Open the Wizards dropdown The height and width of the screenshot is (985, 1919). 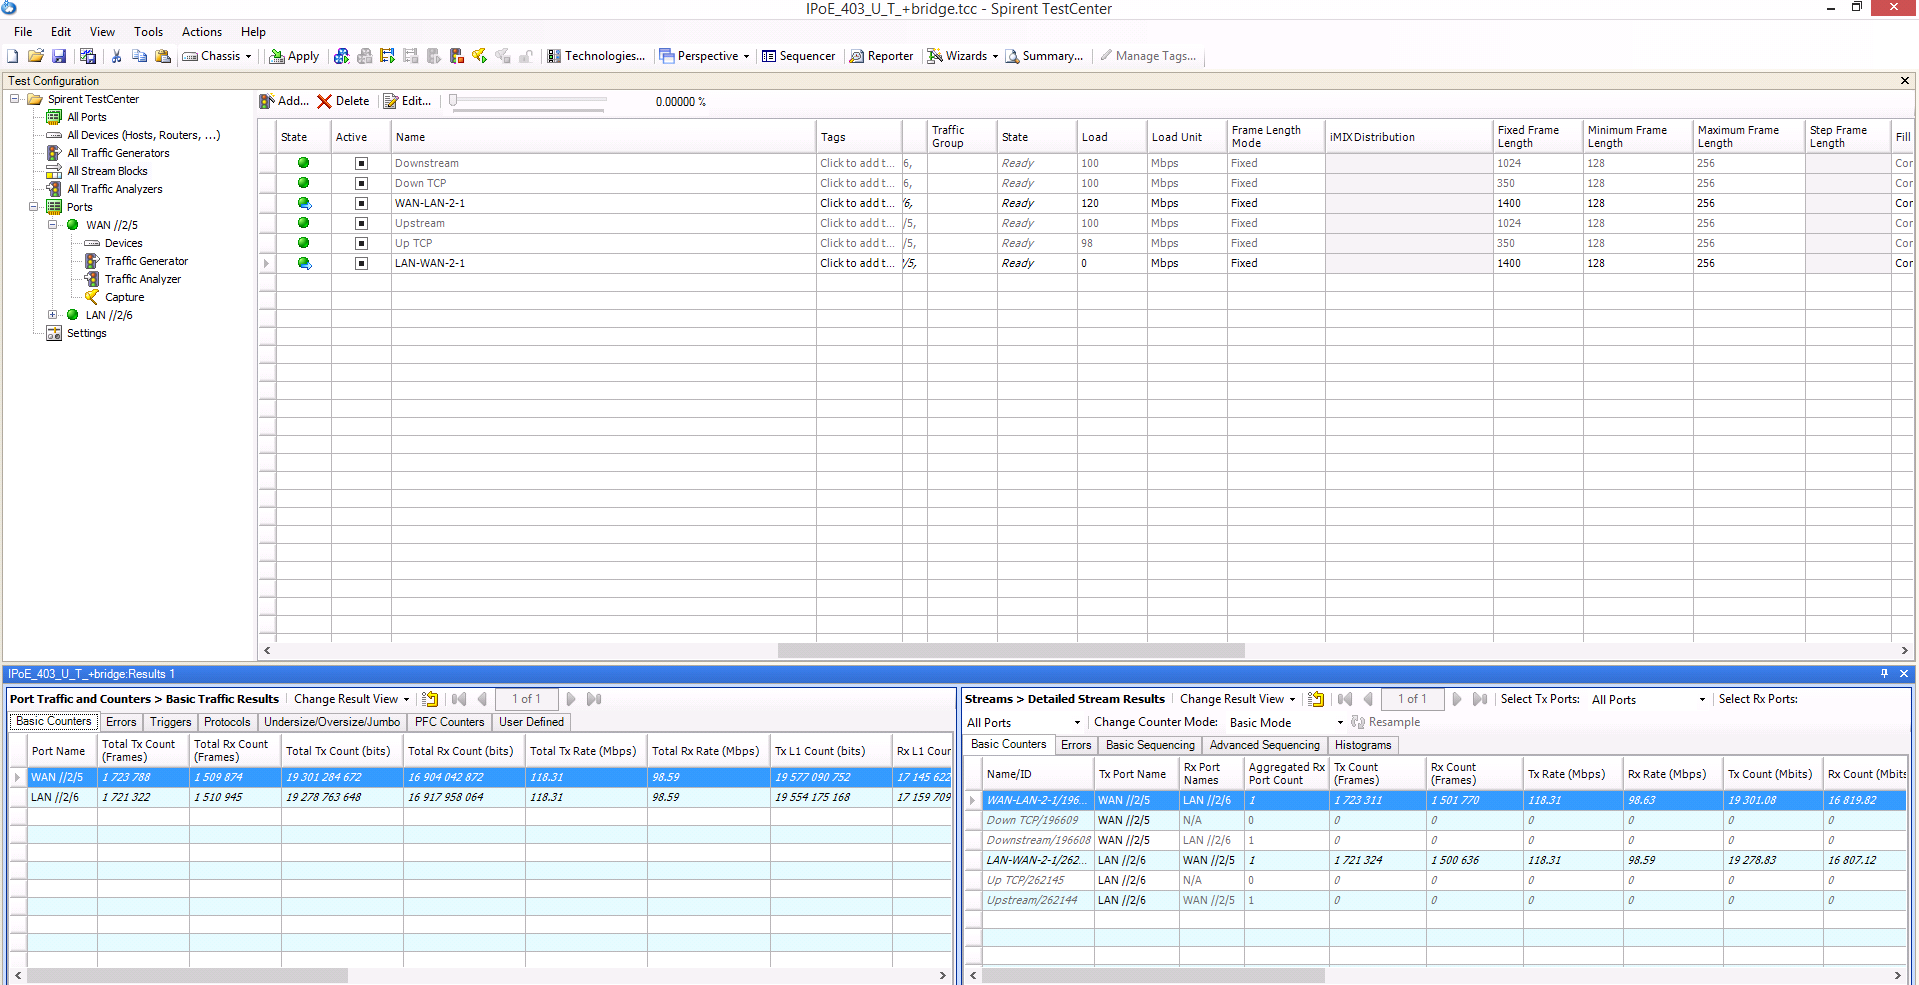962,56
